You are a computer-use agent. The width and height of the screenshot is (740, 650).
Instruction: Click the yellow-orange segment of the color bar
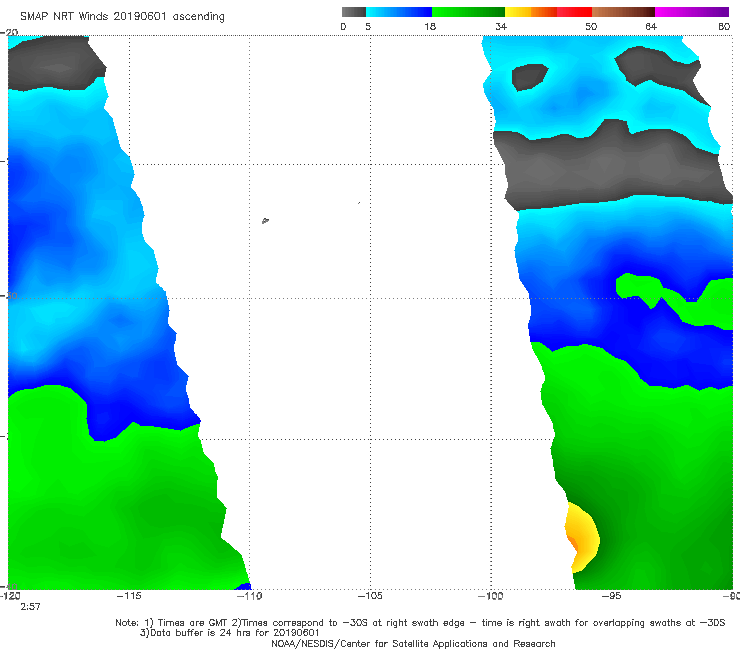(x=531, y=12)
